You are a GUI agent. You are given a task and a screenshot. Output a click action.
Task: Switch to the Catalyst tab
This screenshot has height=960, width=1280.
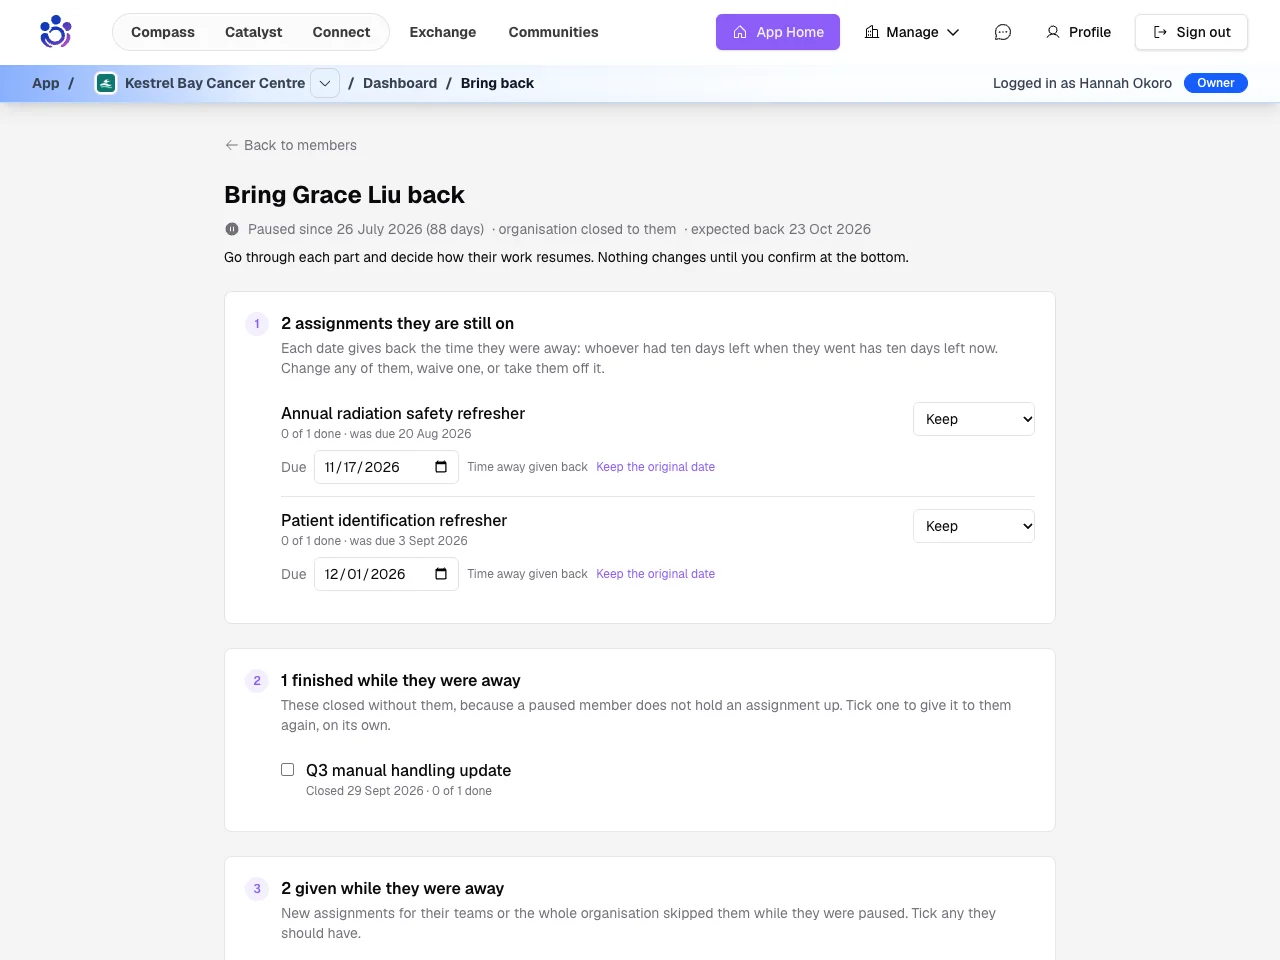[x=254, y=32]
